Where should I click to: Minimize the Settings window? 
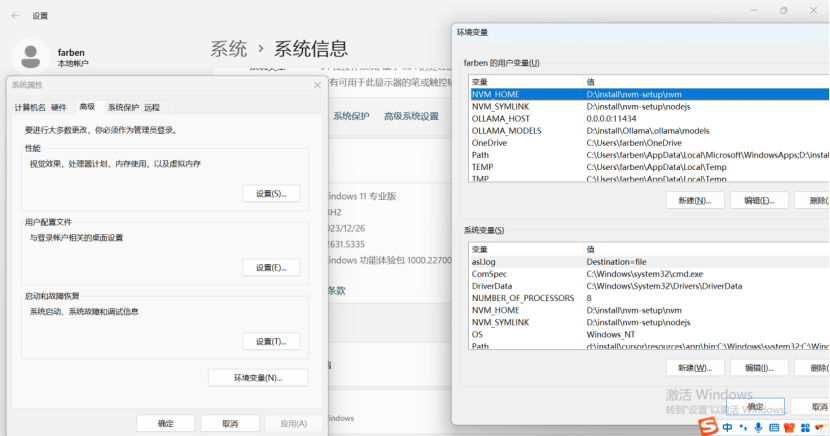pyautogui.click(x=754, y=11)
